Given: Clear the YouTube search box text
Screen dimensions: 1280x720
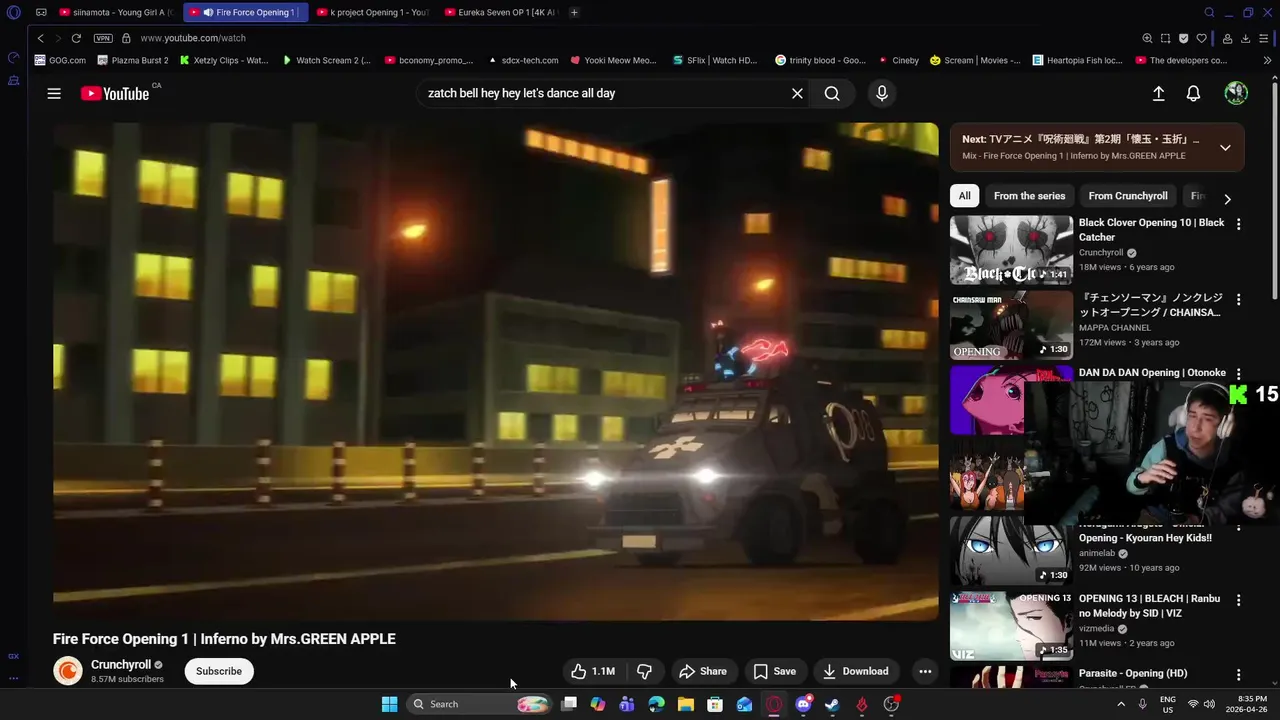Looking at the screenshot, I should click(797, 93).
